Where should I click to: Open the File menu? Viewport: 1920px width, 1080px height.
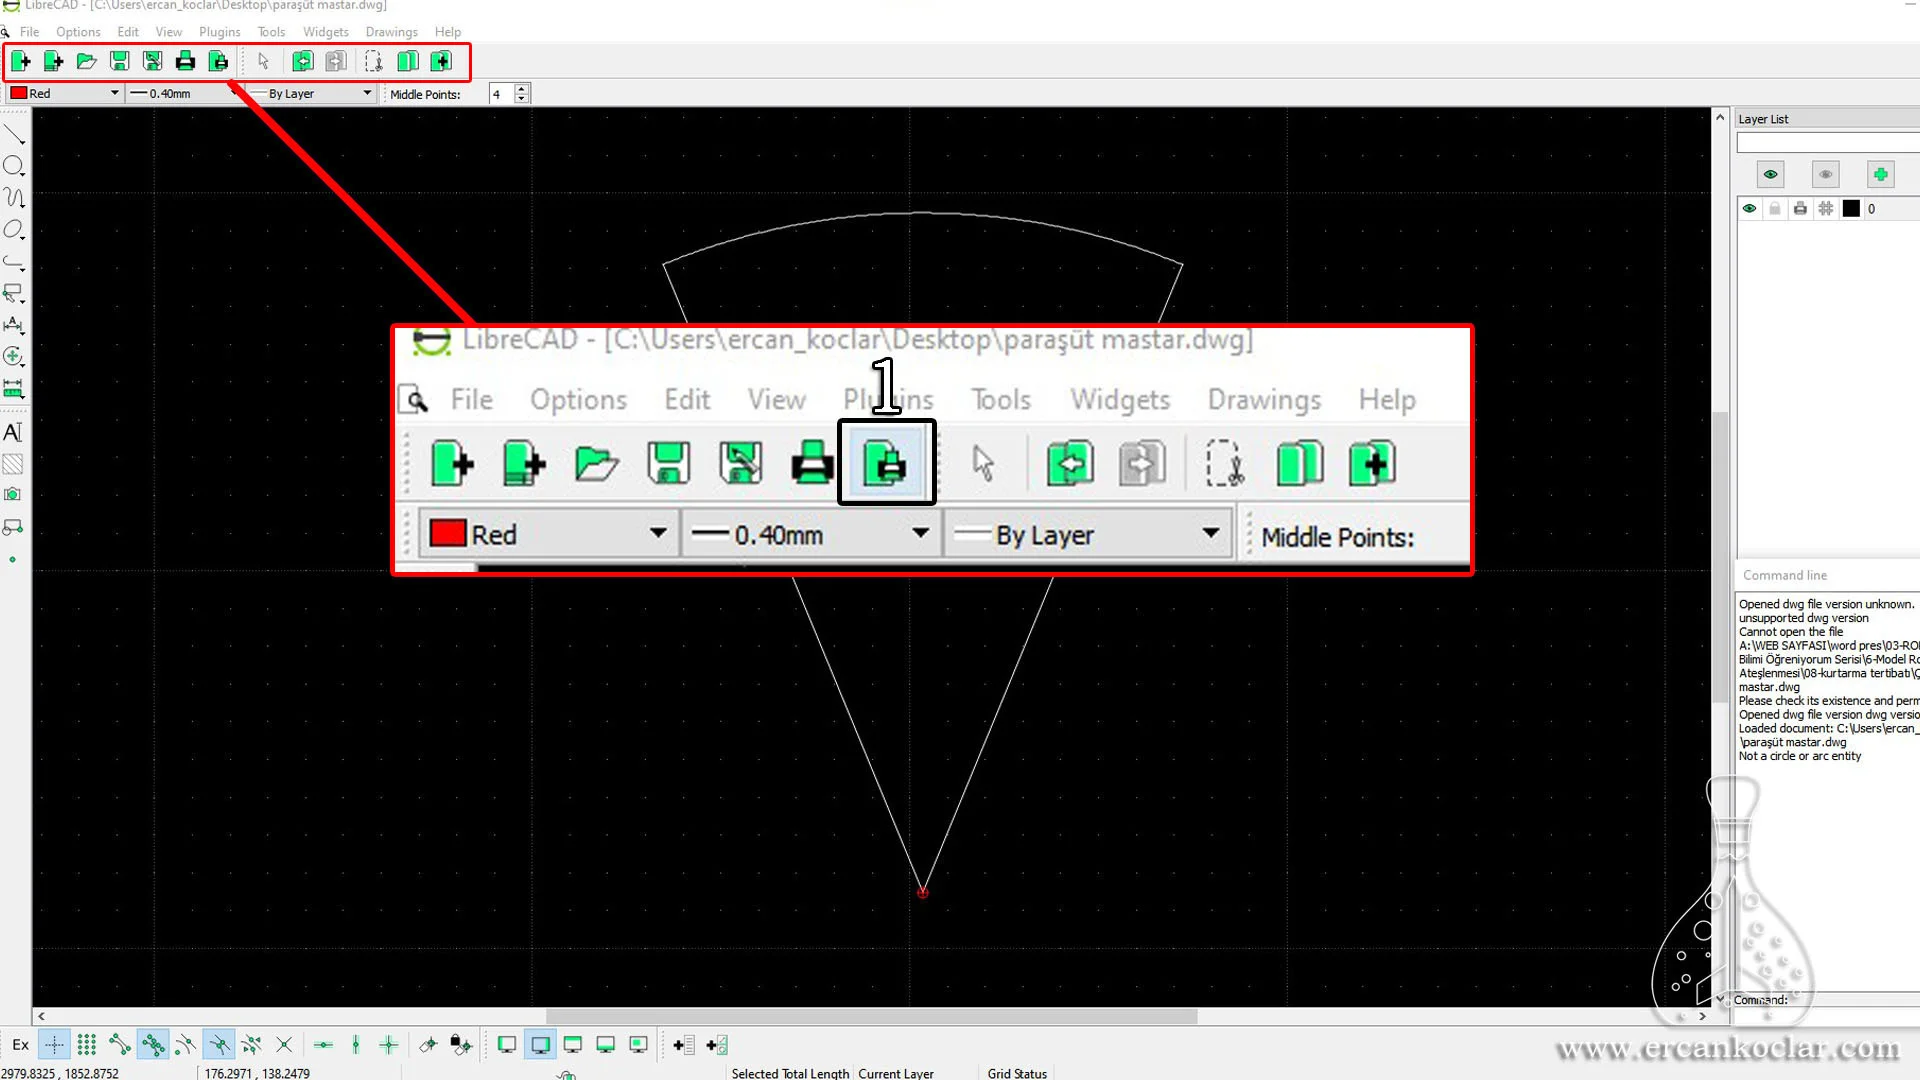[x=30, y=32]
